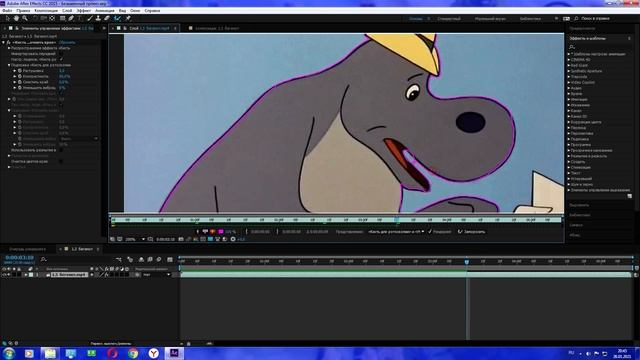Open Graph Editor icon in timeline
The height and width of the screenshot is (360, 640).
pyautogui.click(x=170, y=259)
